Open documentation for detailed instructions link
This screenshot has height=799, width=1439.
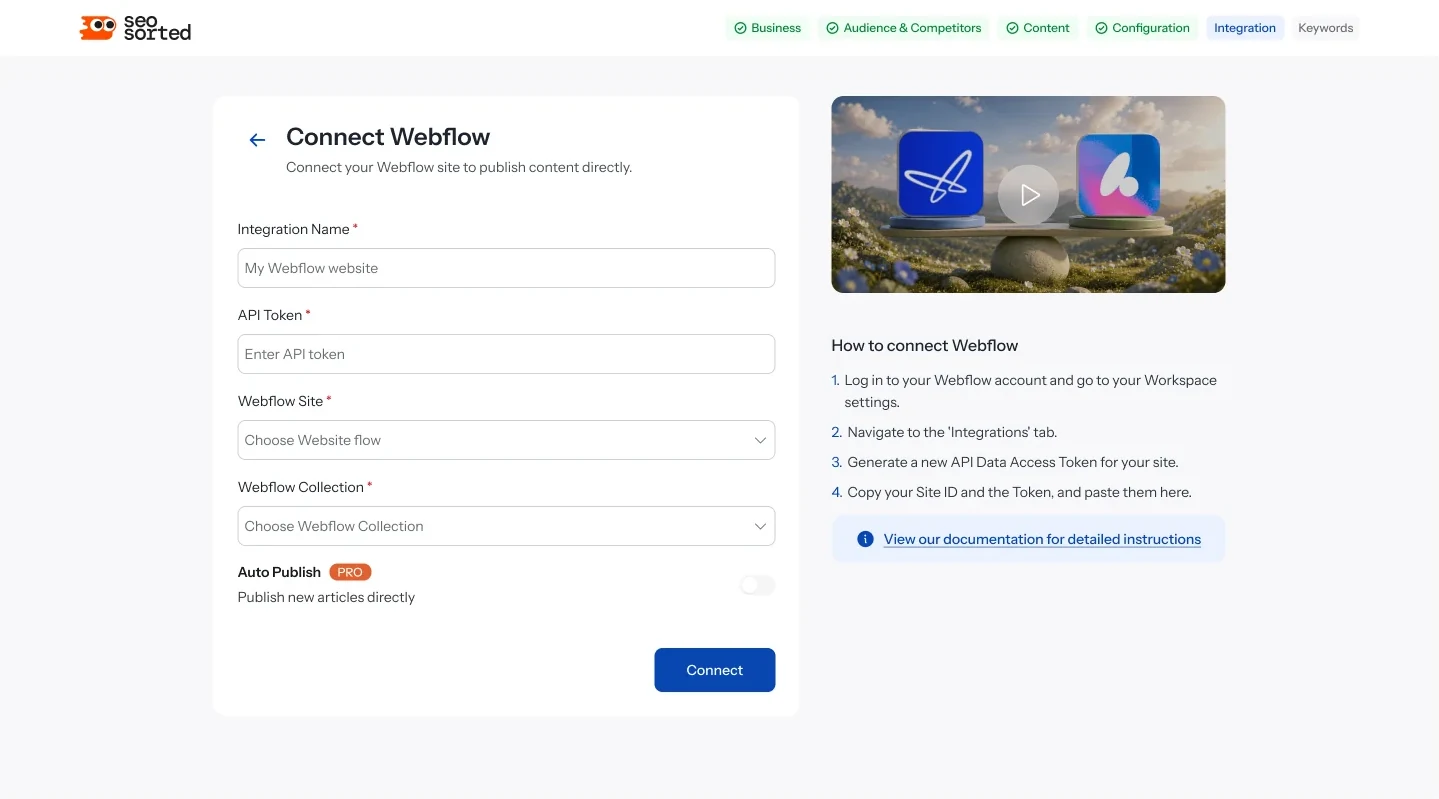point(1042,539)
